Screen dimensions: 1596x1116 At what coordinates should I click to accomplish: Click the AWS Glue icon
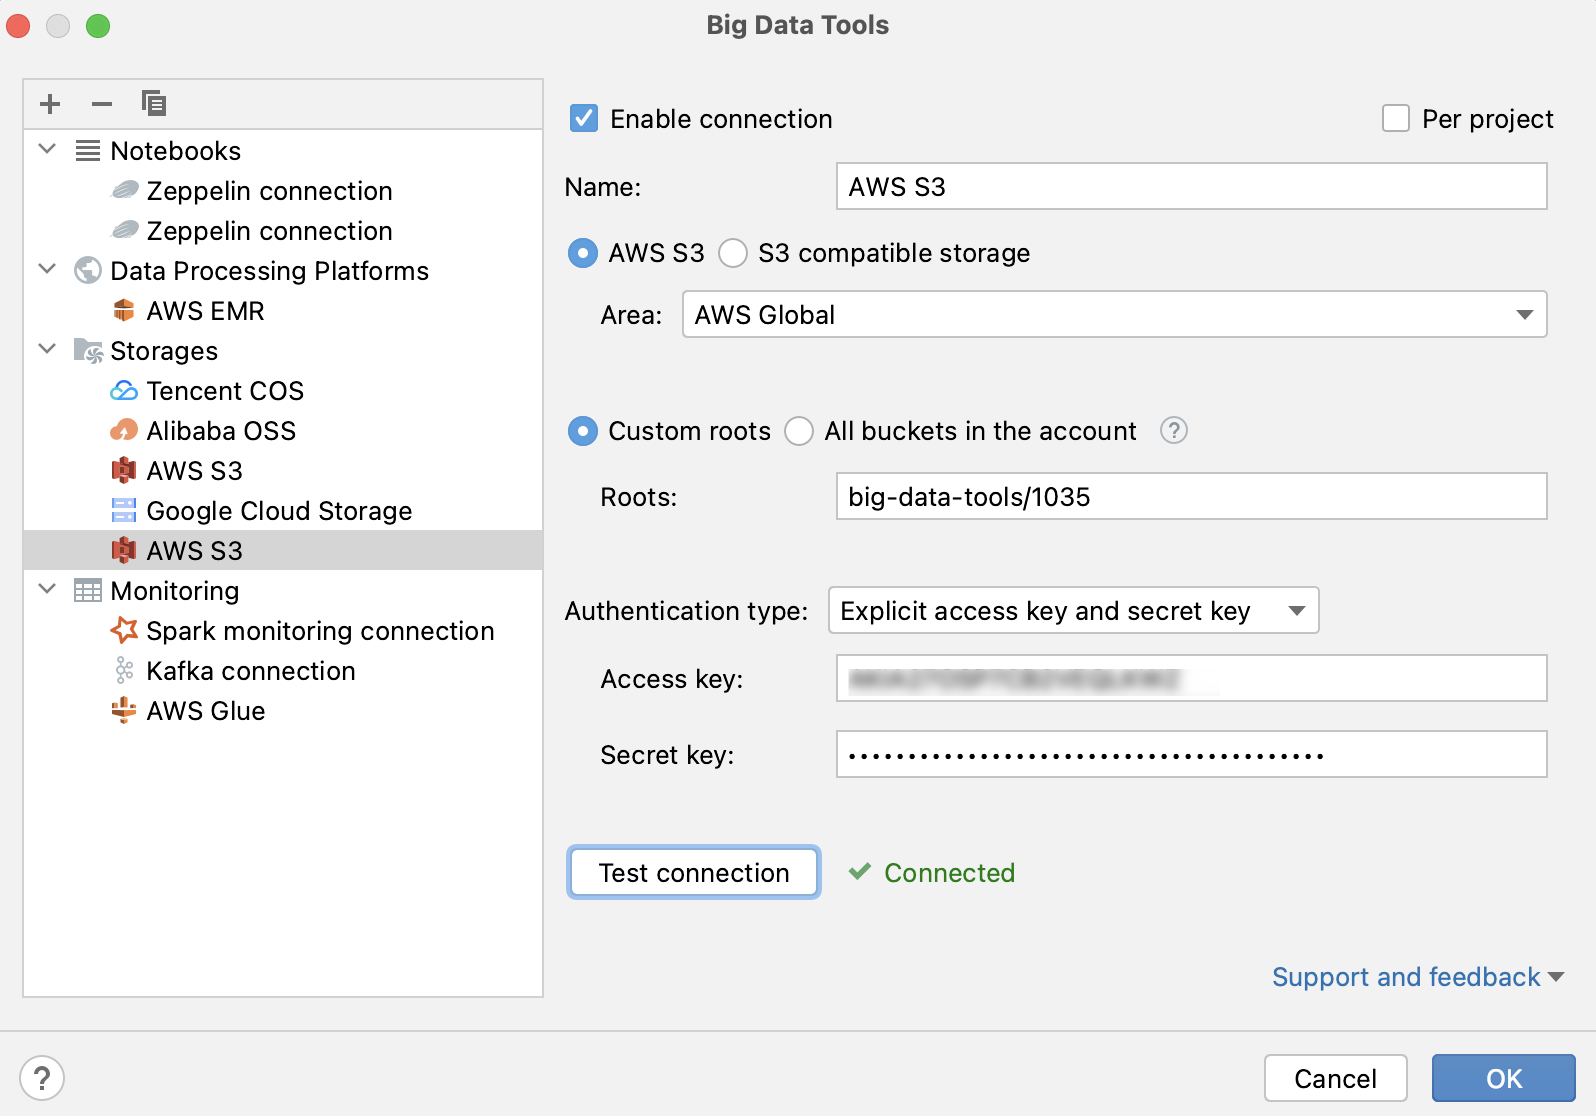tap(124, 710)
